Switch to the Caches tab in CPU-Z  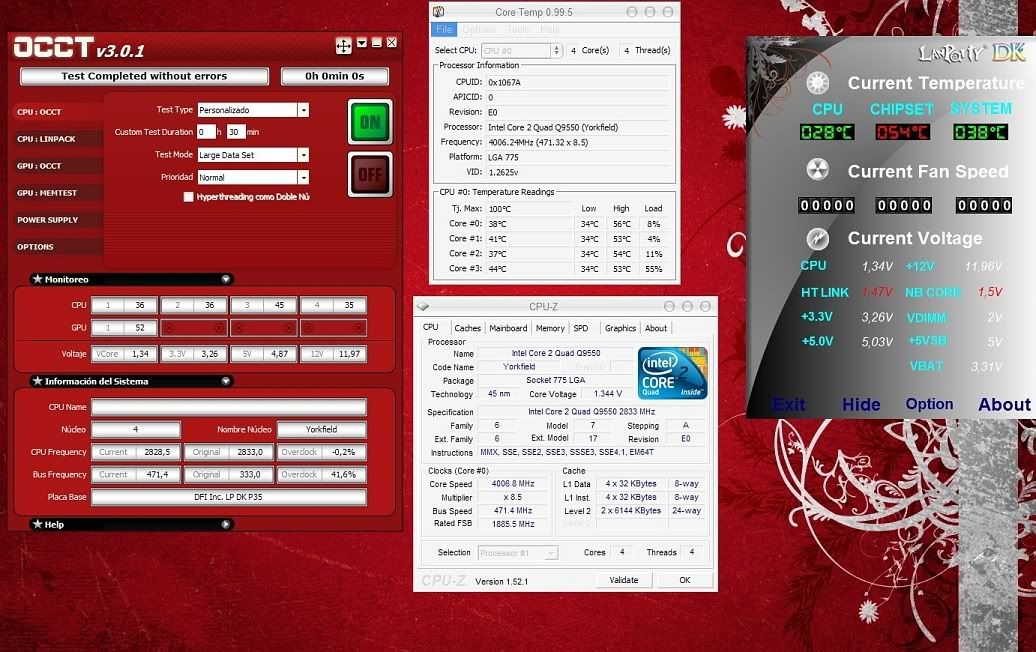[468, 328]
